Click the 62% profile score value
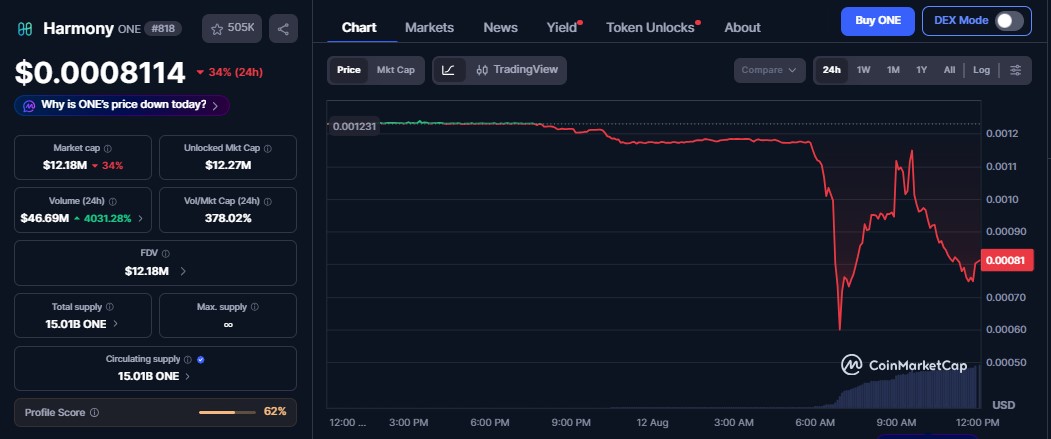The height and width of the screenshot is (439, 1051). pyautogui.click(x=275, y=412)
